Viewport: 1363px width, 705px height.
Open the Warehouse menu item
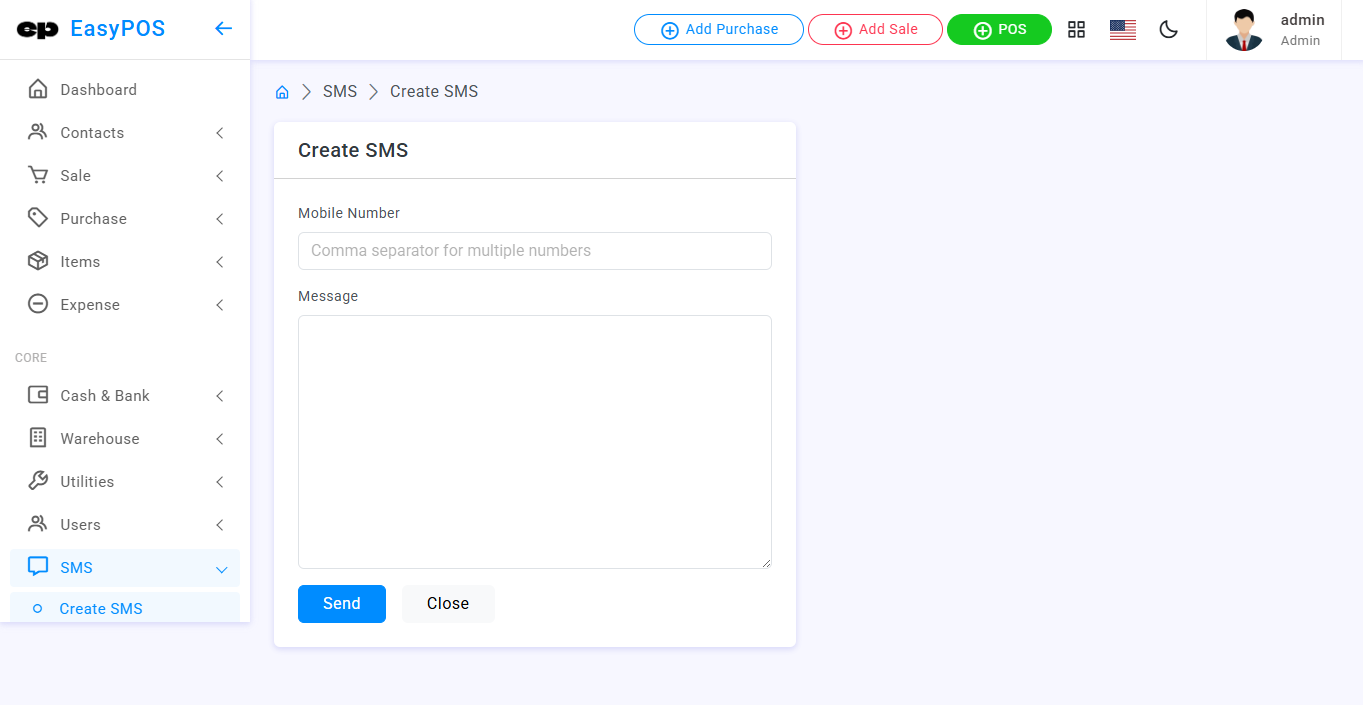100,439
